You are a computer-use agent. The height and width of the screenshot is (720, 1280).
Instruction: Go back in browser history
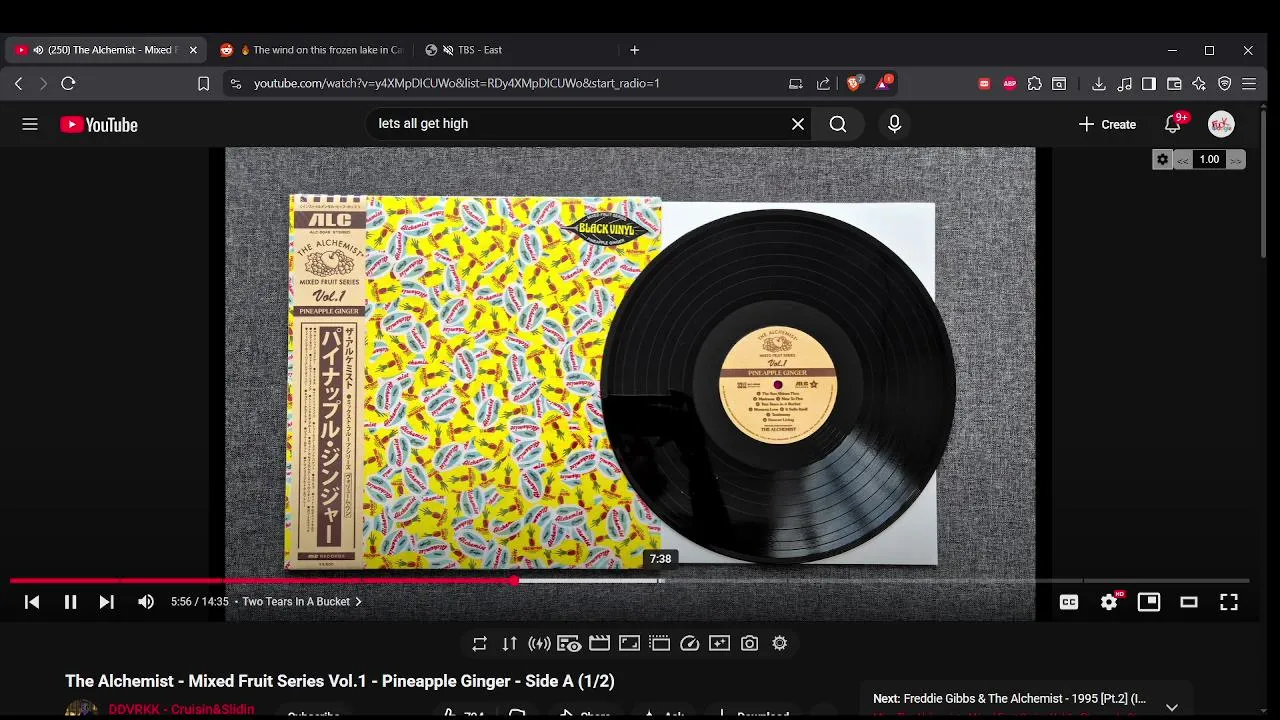tap(18, 84)
